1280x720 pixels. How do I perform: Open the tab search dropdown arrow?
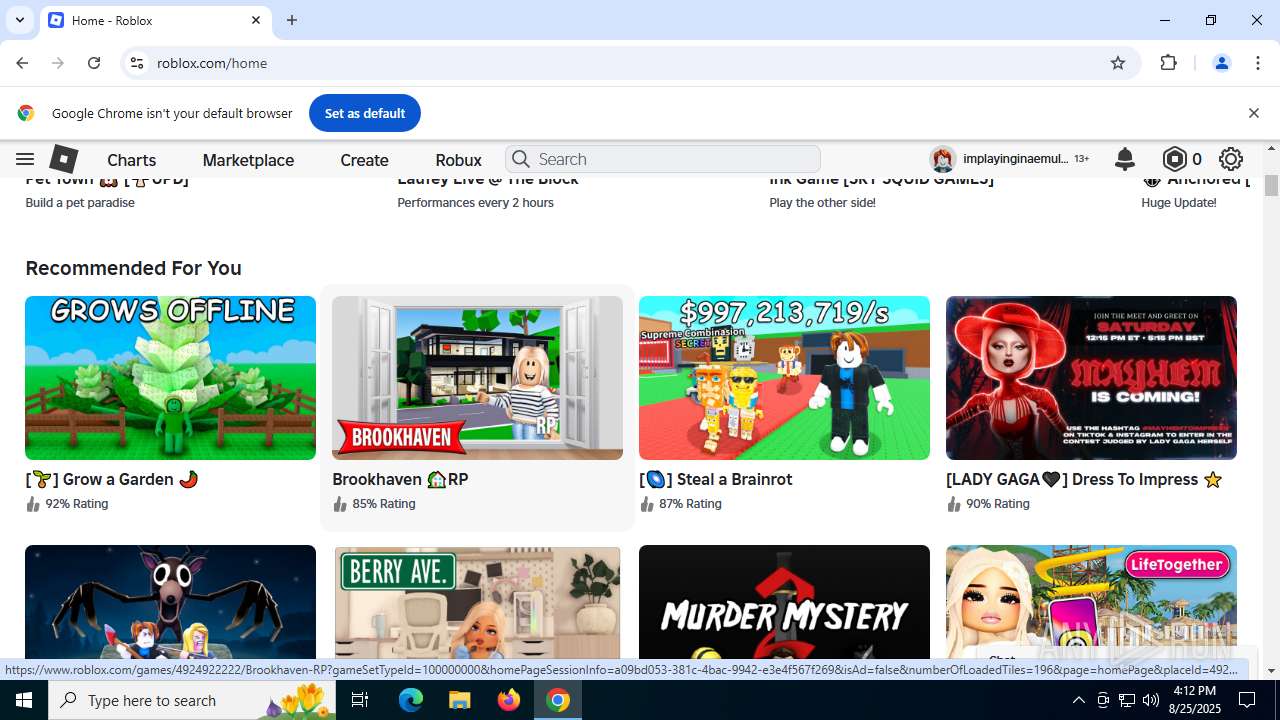pyautogui.click(x=20, y=20)
